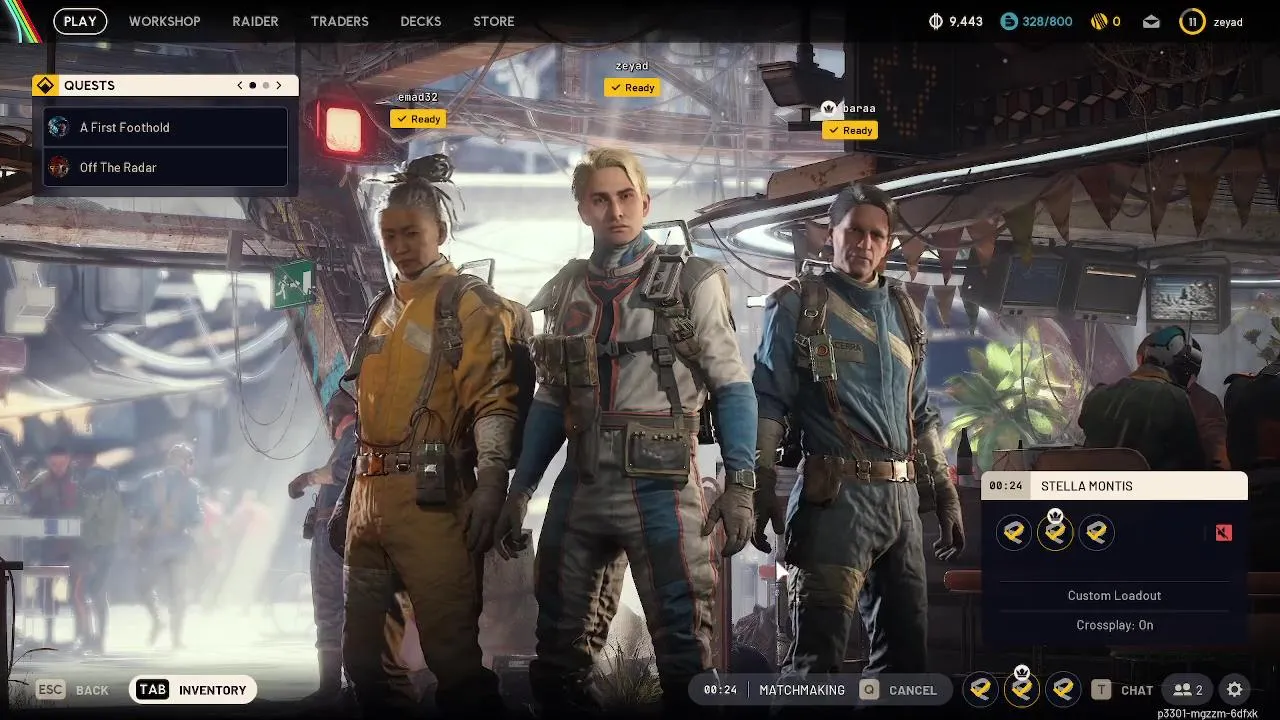1280x720 pixels.
Task: Open the PLAY tab
Action: click(80, 21)
